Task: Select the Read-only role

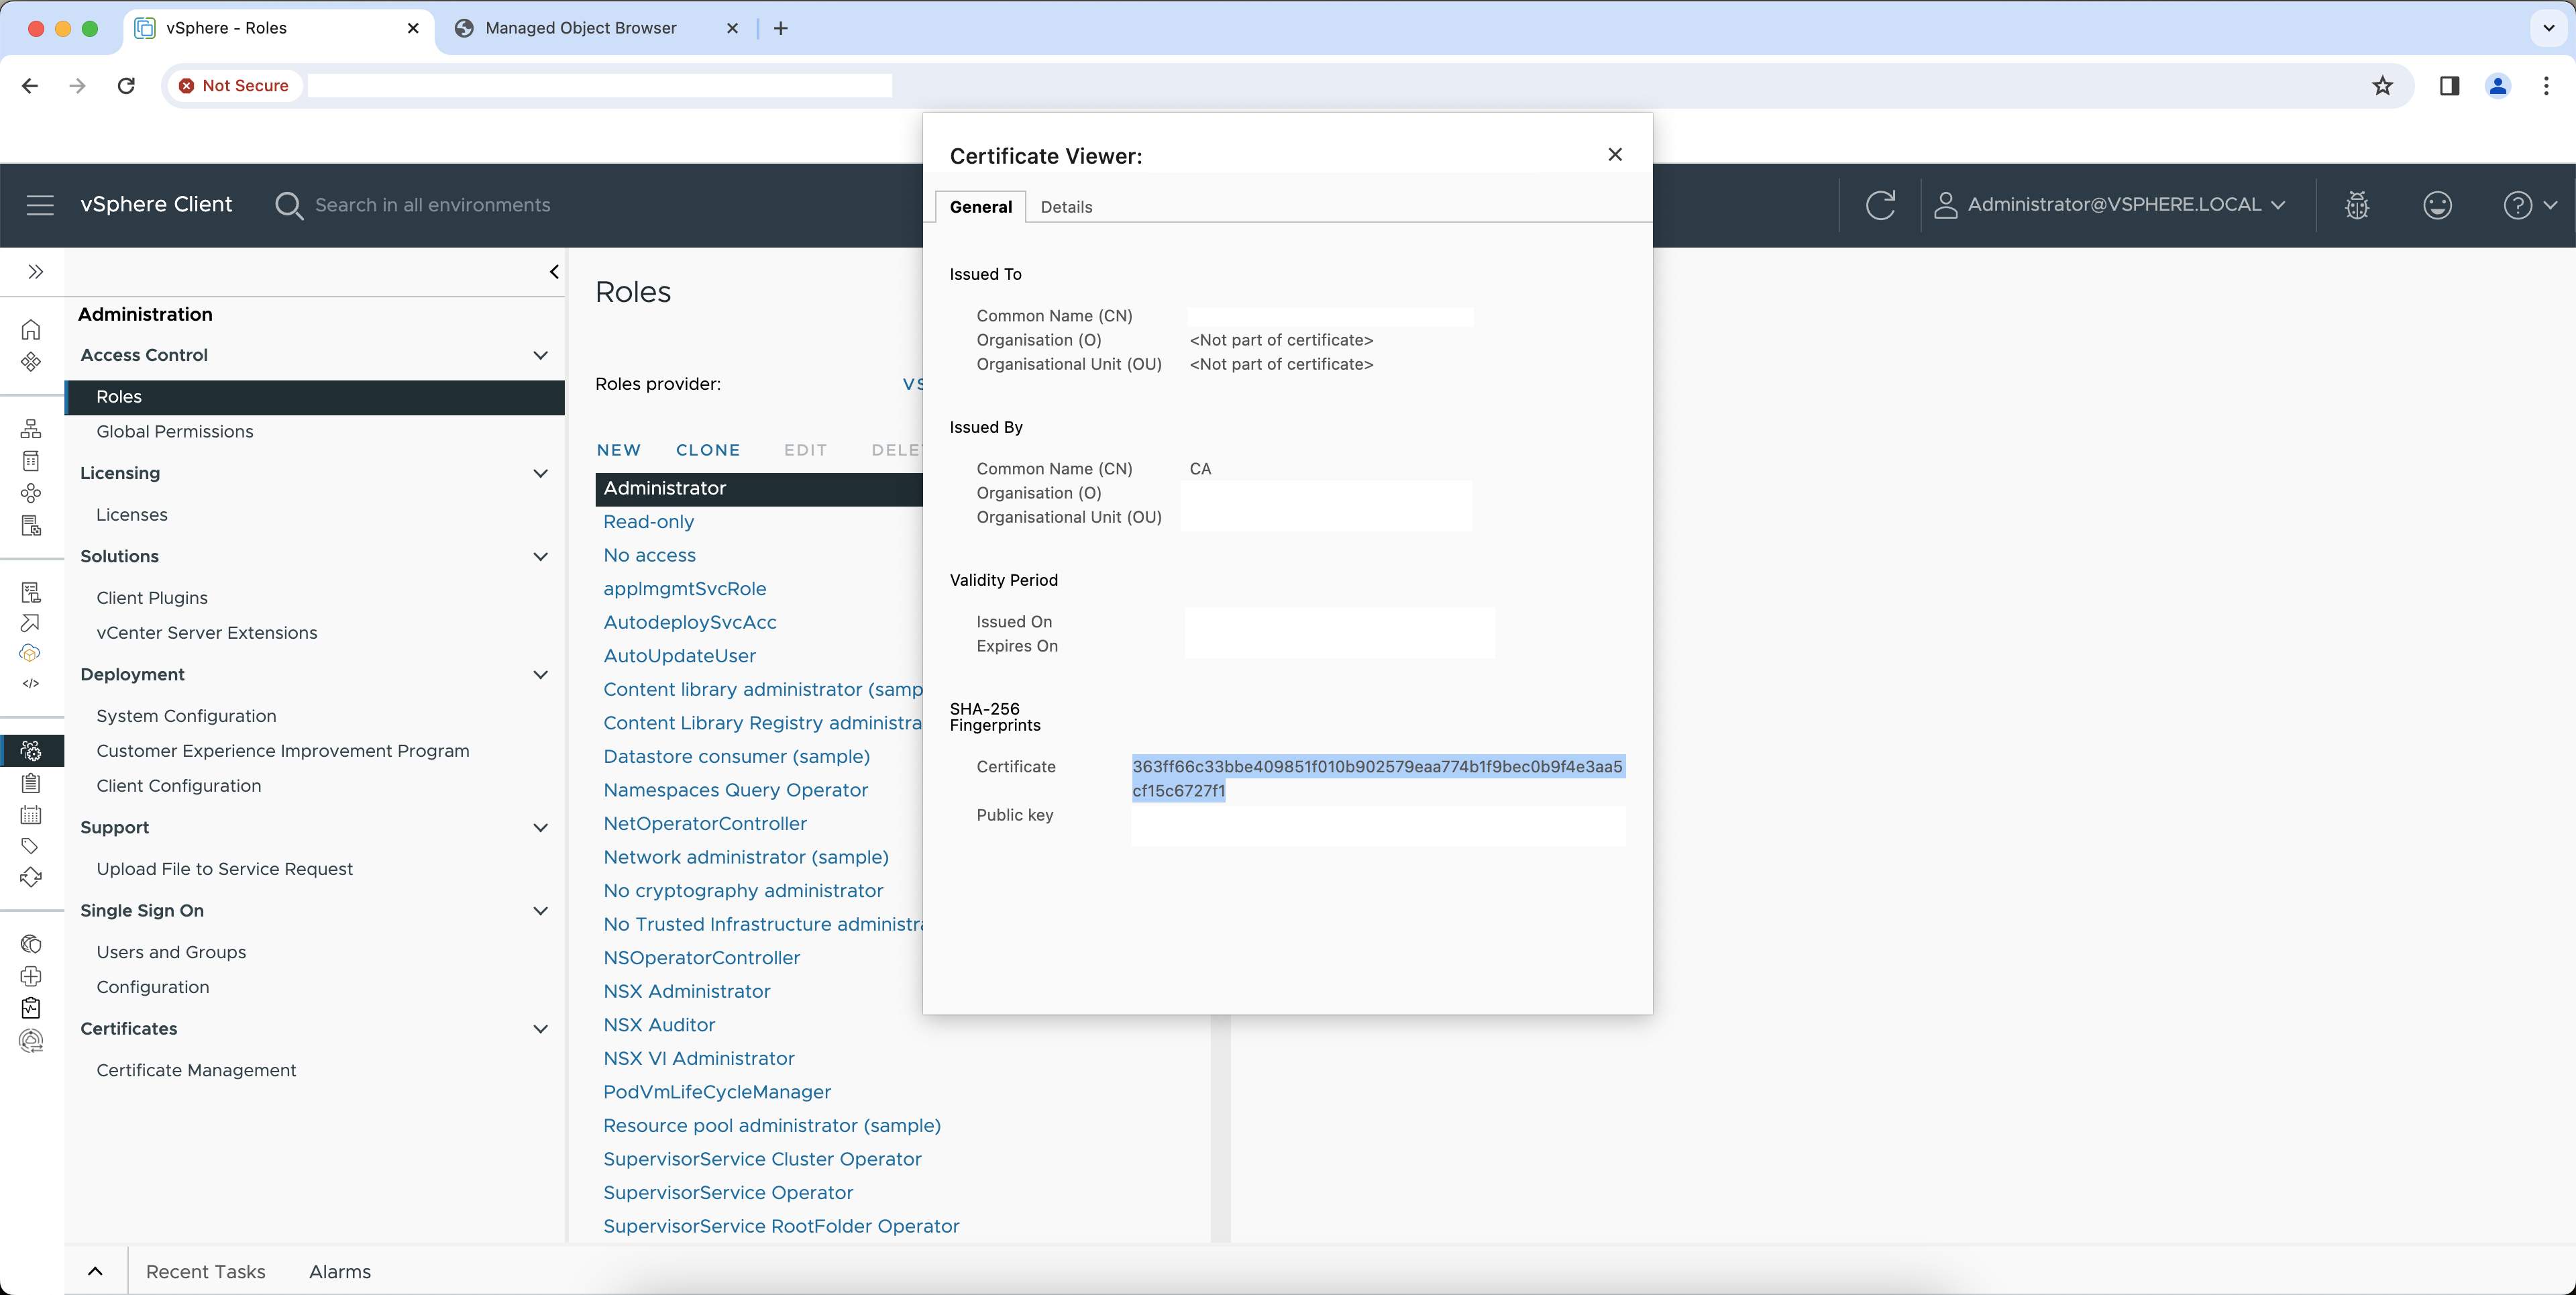Action: [x=648, y=521]
